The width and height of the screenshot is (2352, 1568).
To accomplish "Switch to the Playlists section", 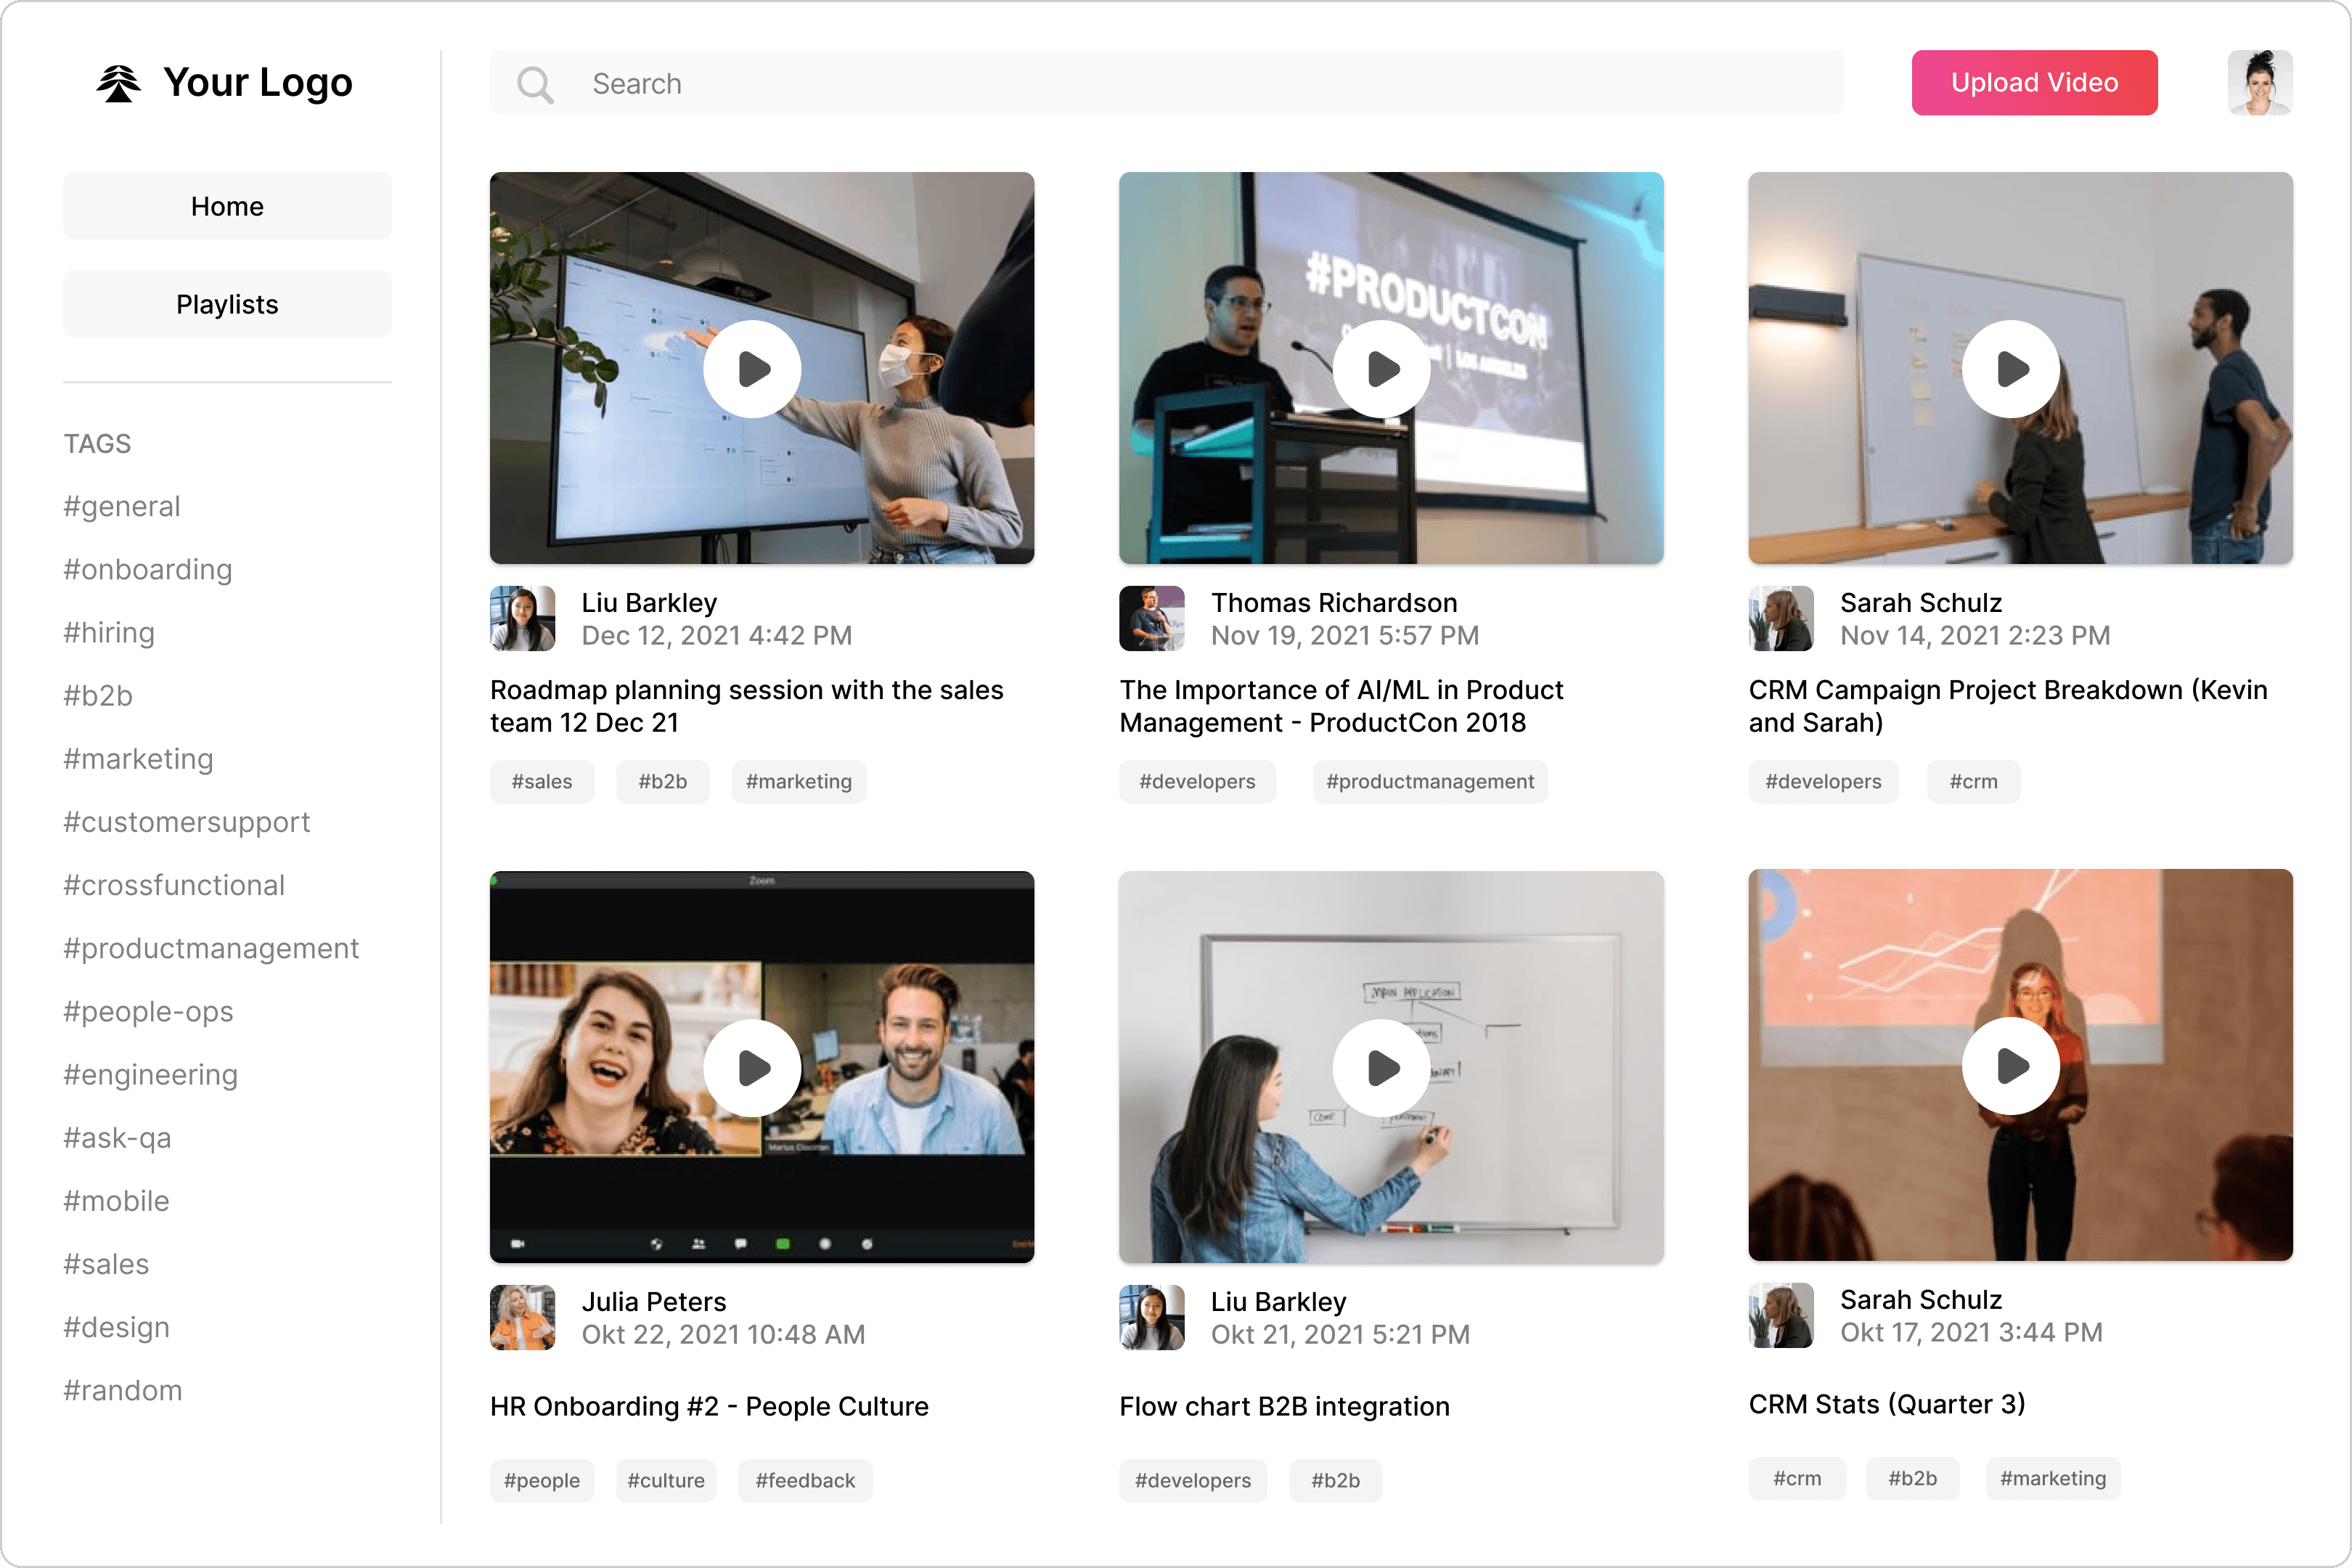I will click(x=227, y=303).
